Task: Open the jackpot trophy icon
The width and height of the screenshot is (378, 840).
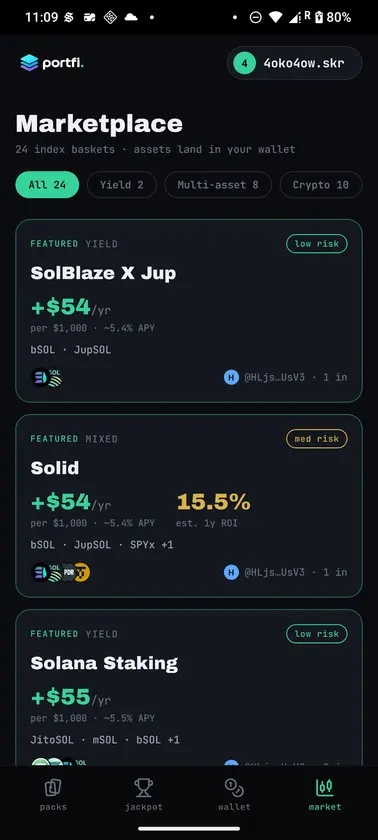Action: 143,788
